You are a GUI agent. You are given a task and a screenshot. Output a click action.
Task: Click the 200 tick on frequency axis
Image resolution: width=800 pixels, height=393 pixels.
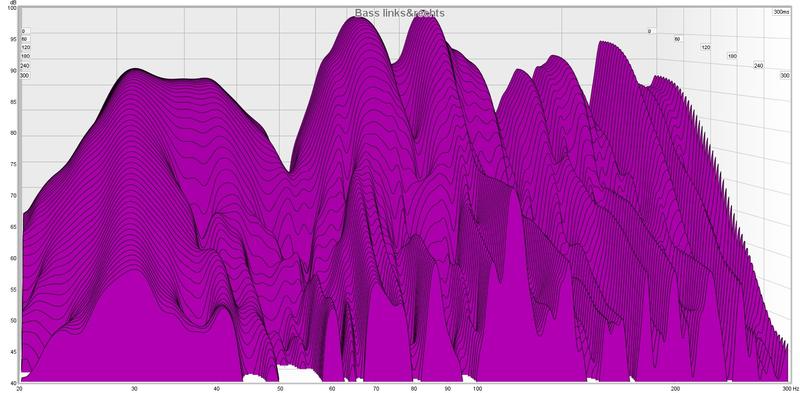tap(675, 389)
